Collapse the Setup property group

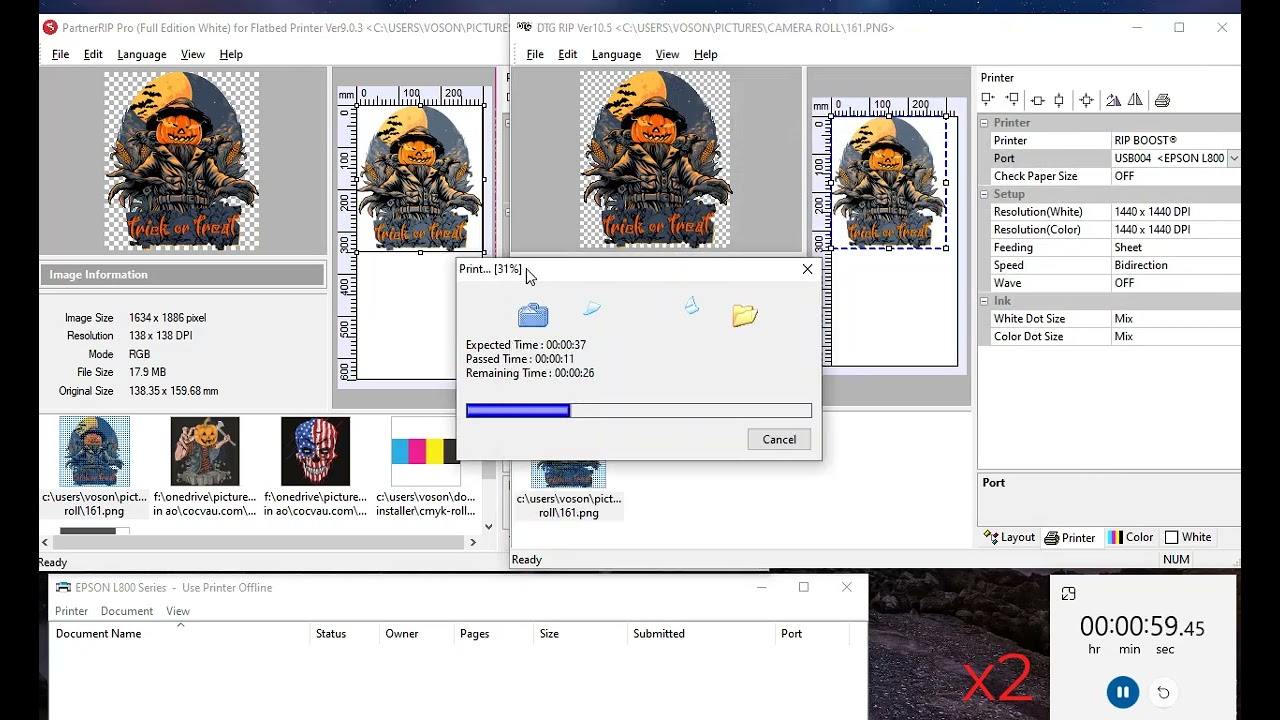tap(984, 194)
